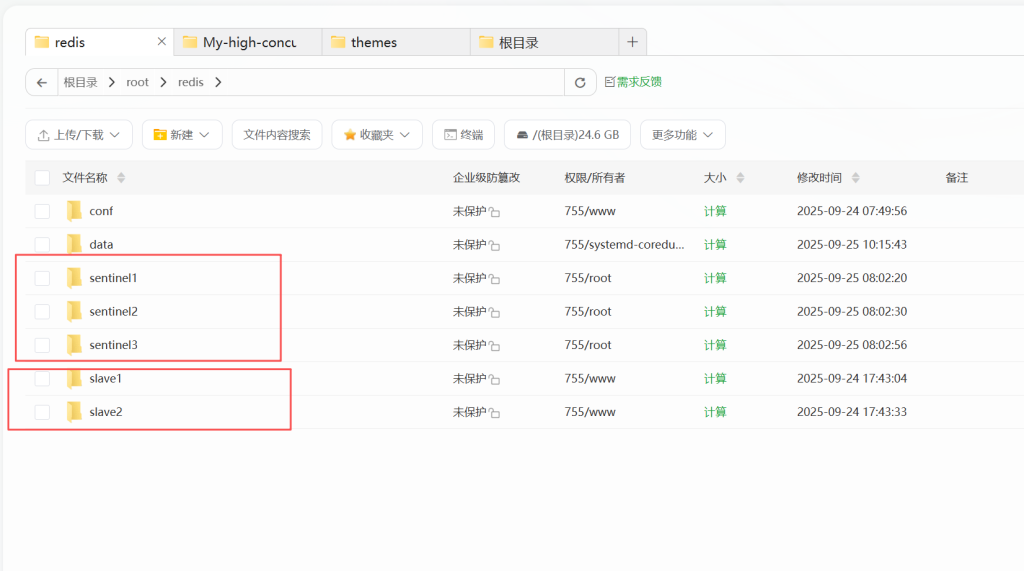Switch to the My-high-concu tab

click(x=248, y=42)
